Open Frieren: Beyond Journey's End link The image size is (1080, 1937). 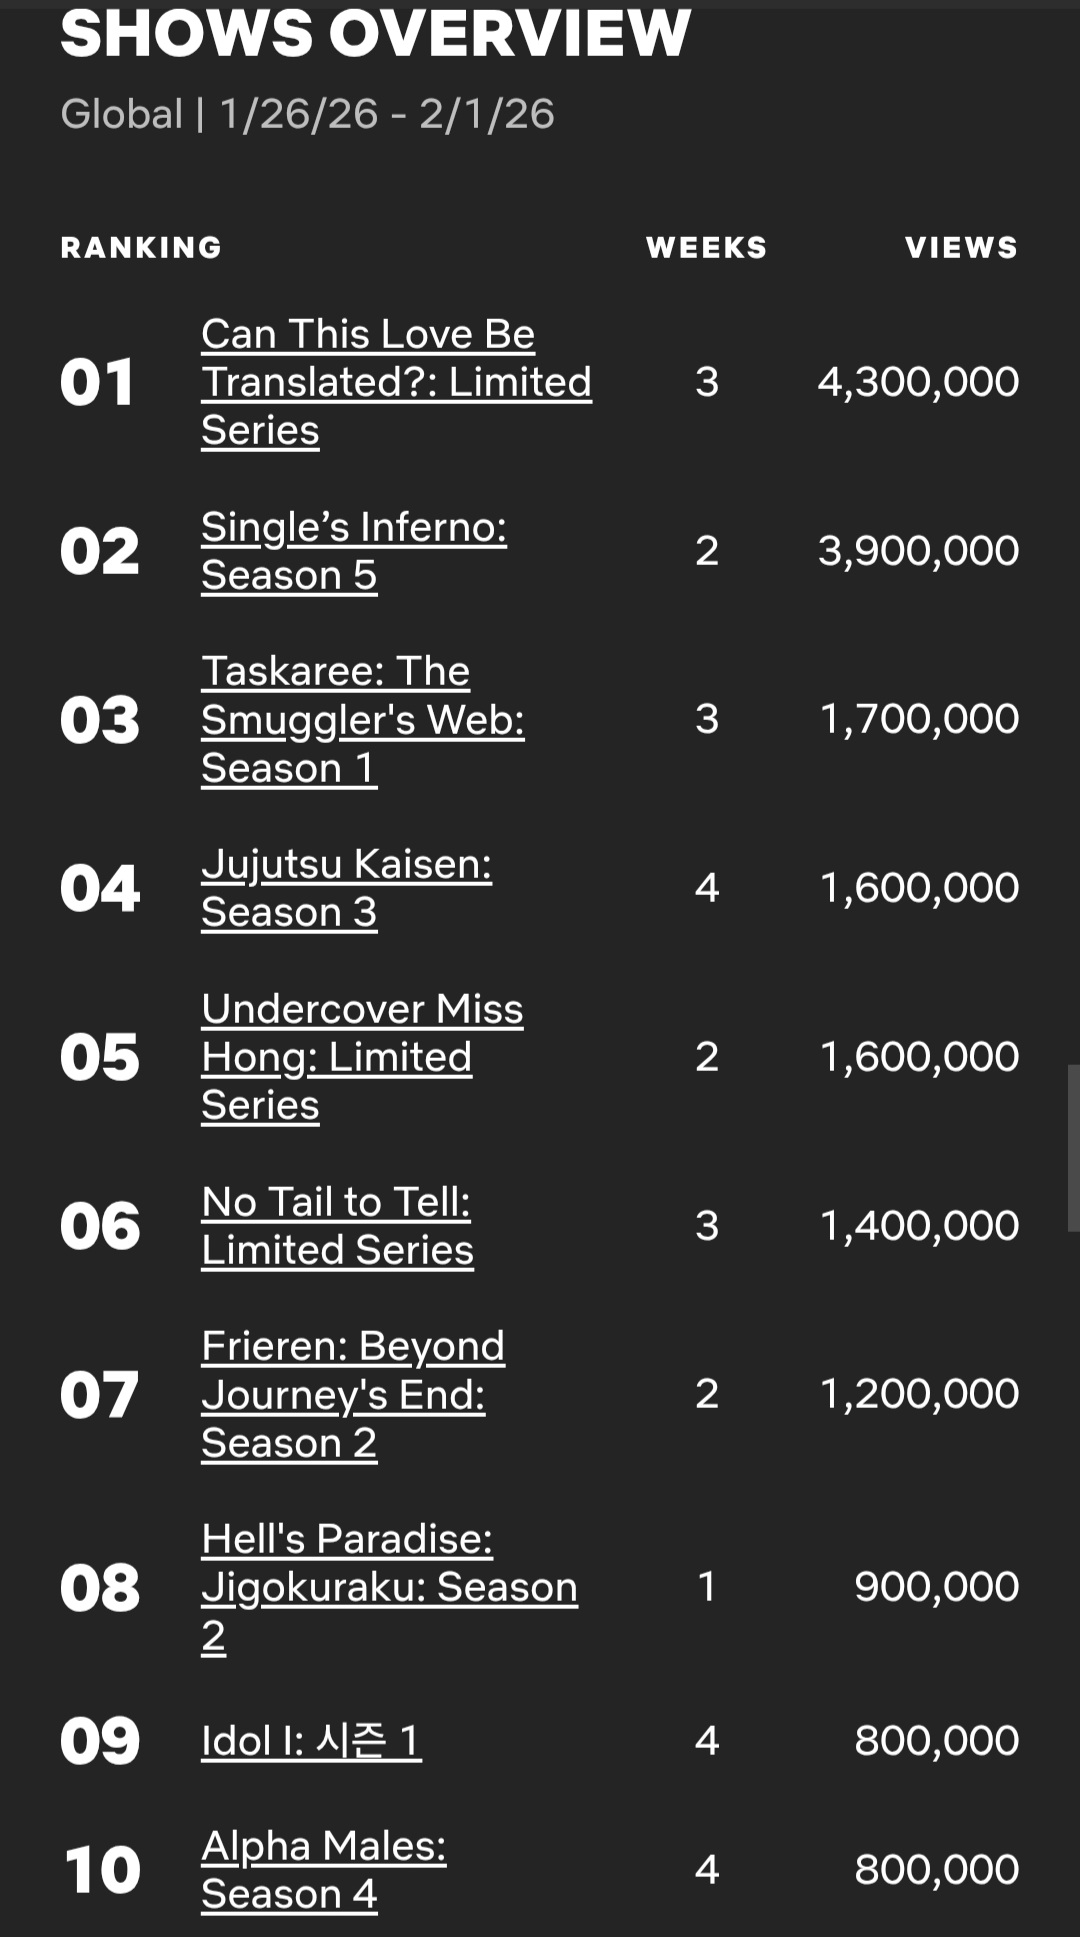click(x=353, y=1394)
